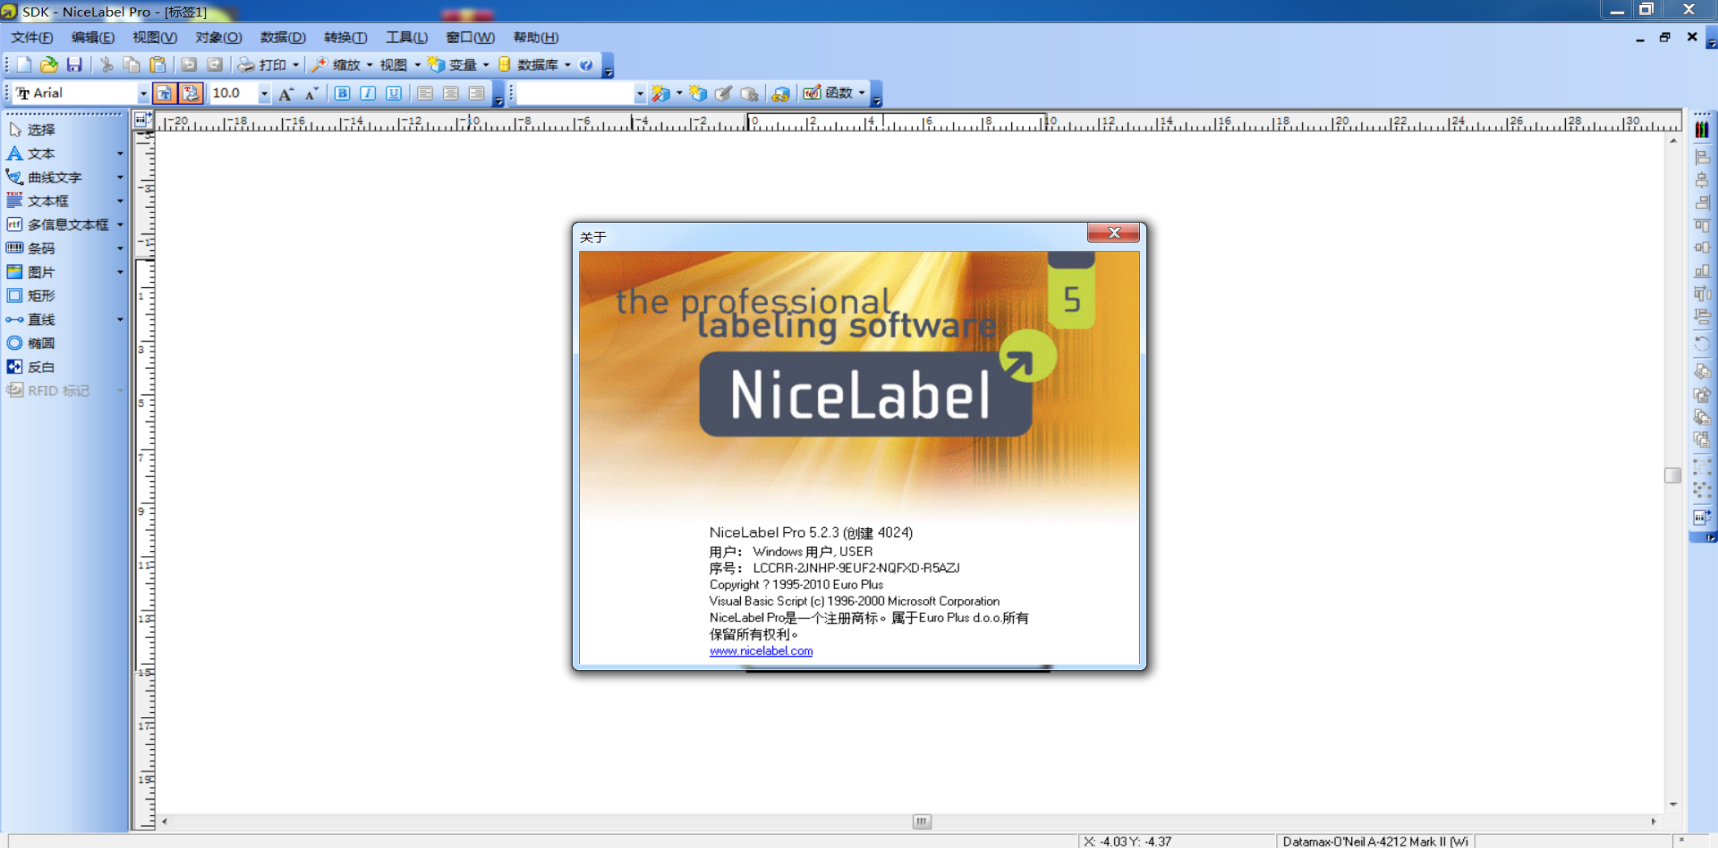Expand the 视图 toolbar dropdown arrow
This screenshot has height=848, width=1718.
[417, 65]
